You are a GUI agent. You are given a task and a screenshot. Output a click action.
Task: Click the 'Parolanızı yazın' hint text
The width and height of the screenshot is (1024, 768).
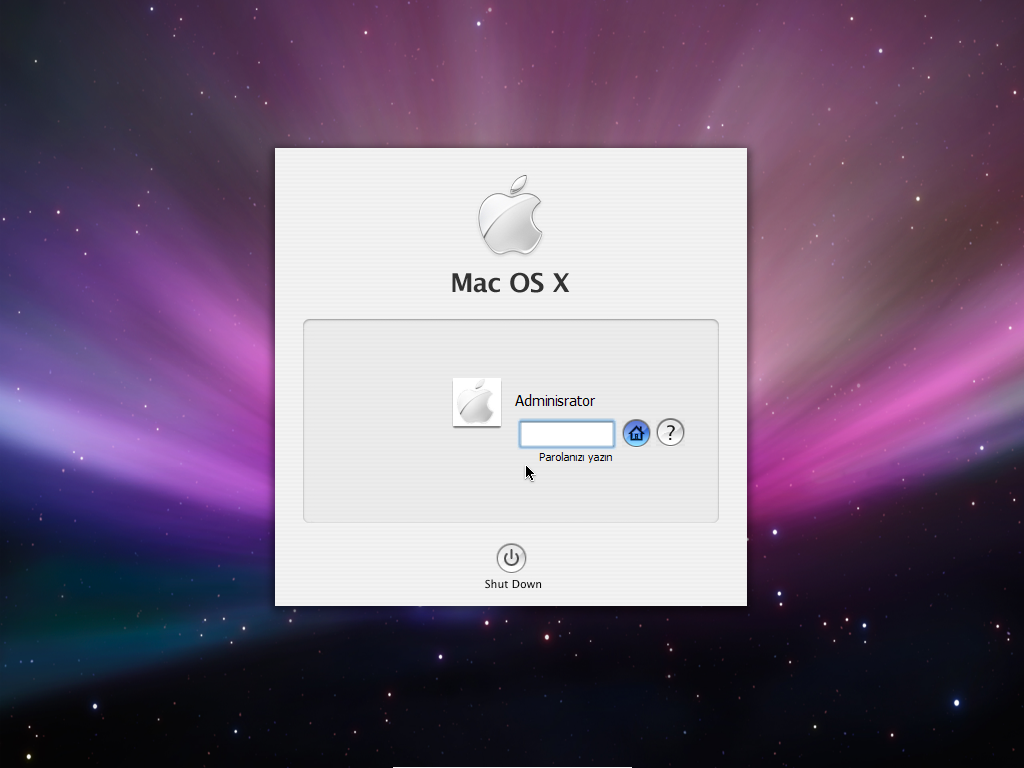point(575,457)
